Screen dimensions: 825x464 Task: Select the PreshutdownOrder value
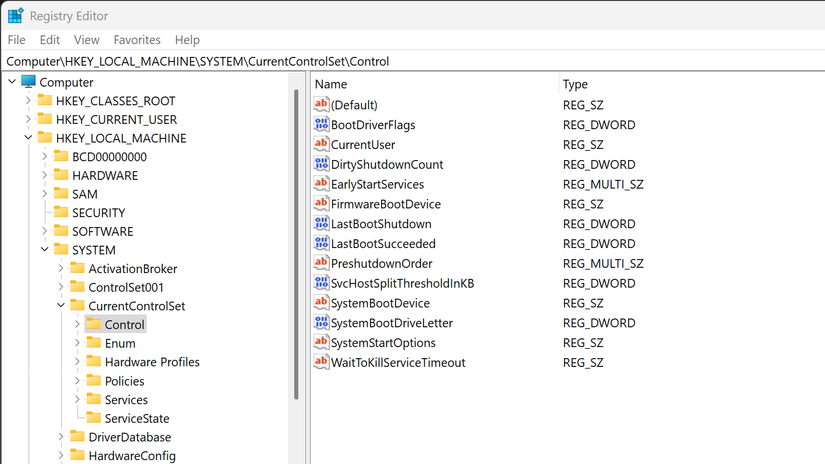pyautogui.click(x=381, y=264)
